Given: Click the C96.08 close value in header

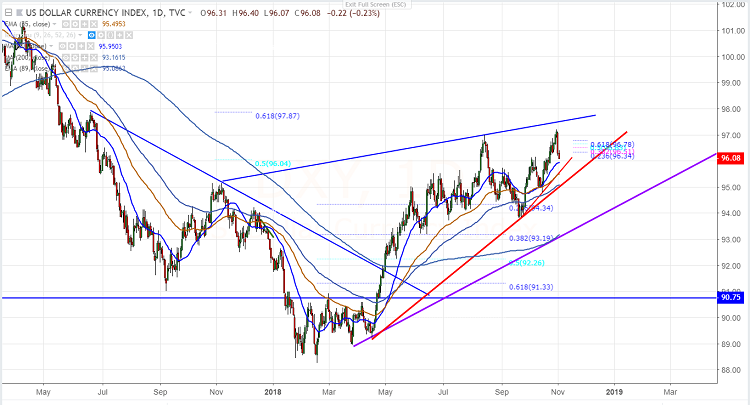Looking at the screenshot, I should pyautogui.click(x=307, y=13).
